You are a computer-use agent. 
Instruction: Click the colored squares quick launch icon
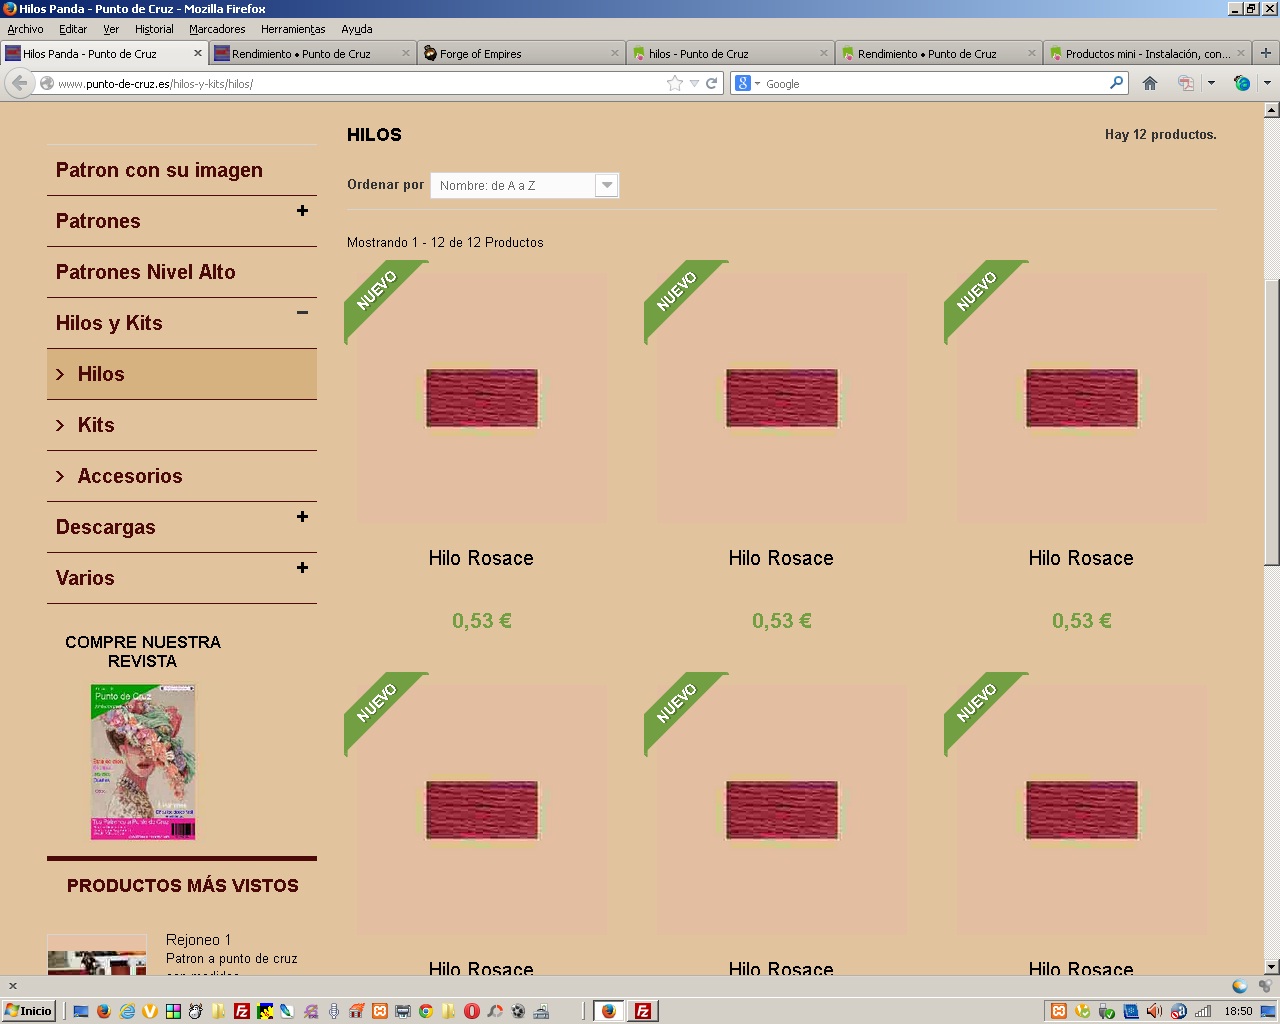coord(173,1011)
